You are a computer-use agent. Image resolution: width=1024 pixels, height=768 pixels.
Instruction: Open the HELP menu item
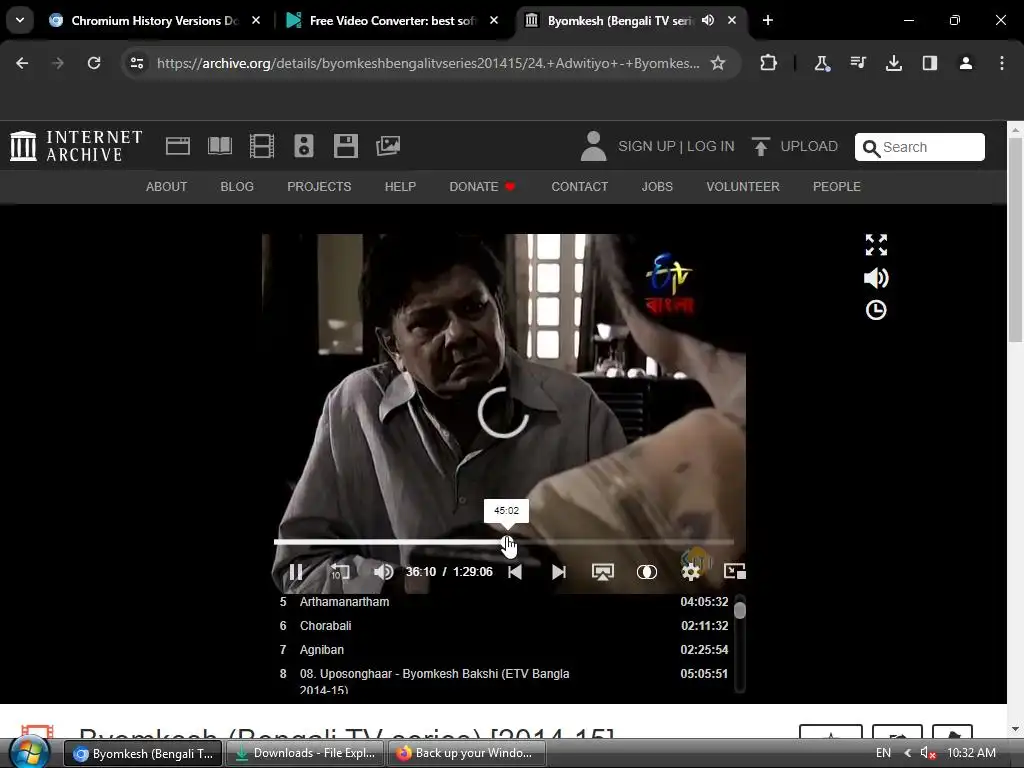point(400,187)
